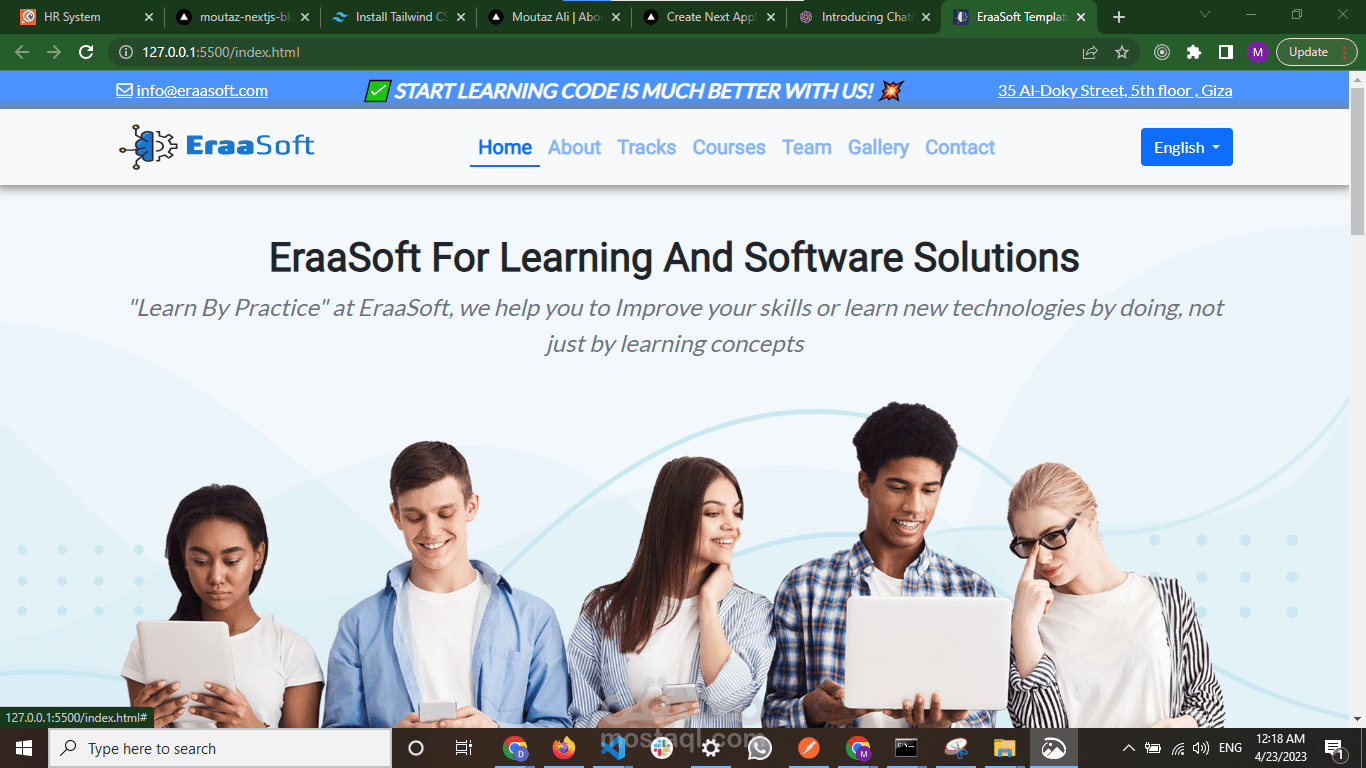Open Chrome with D profile from taskbar
The image size is (1366, 768).
515,748
